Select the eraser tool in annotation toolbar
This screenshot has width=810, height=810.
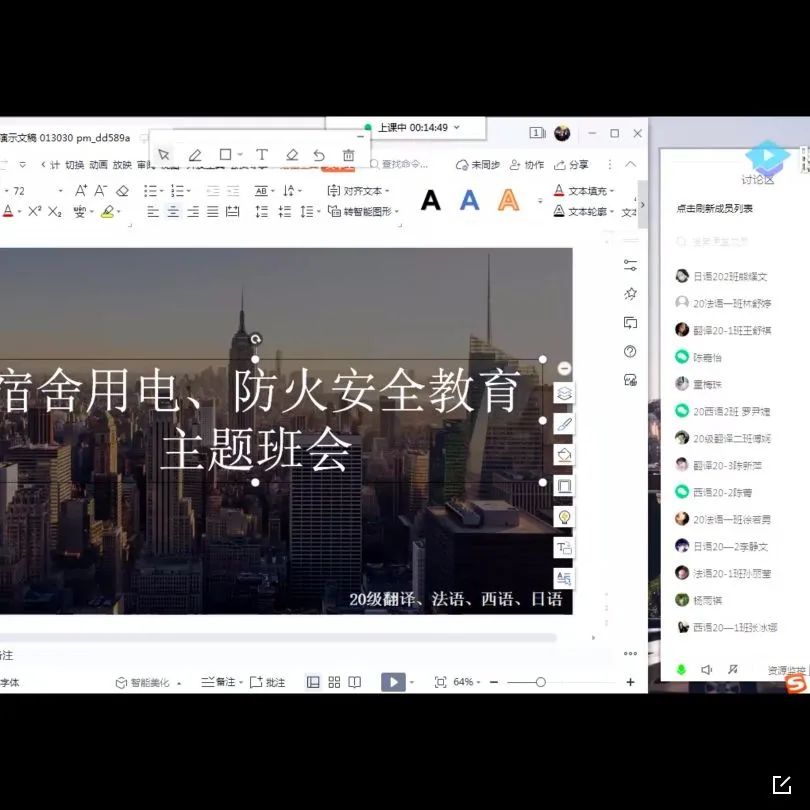[x=292, y=155]
